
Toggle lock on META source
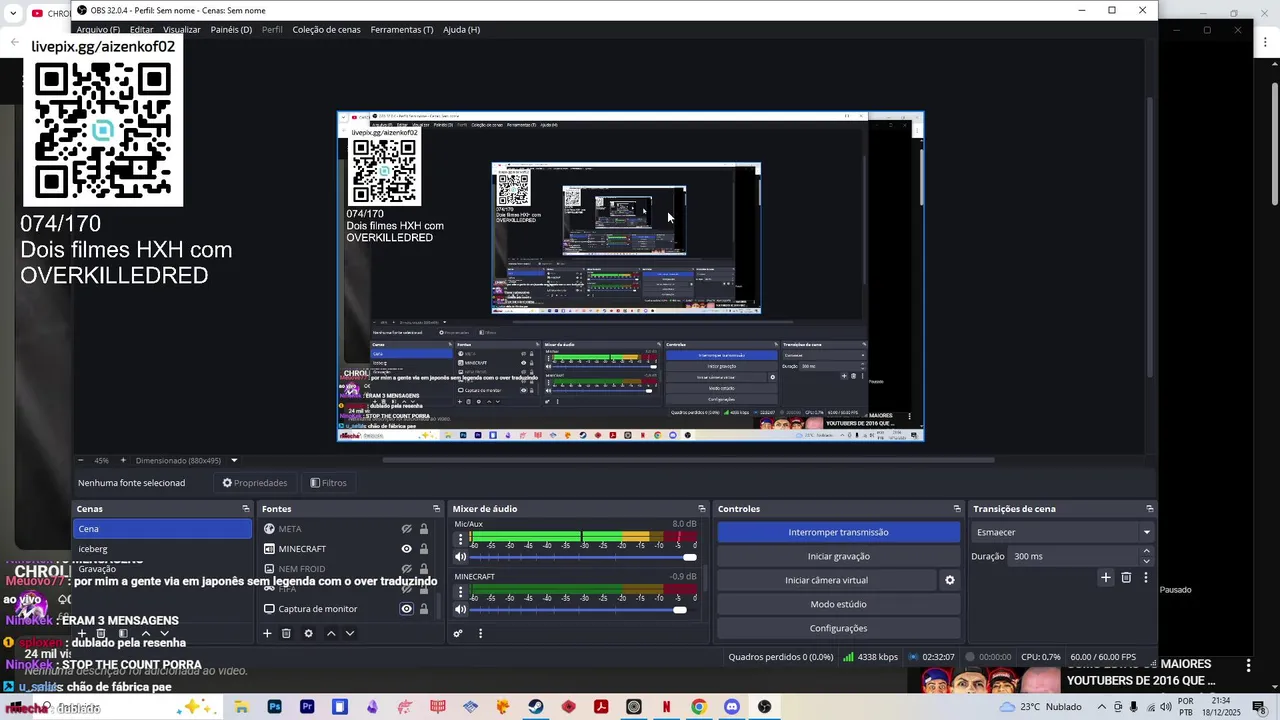pyautogui.click(x=424, y=529)
